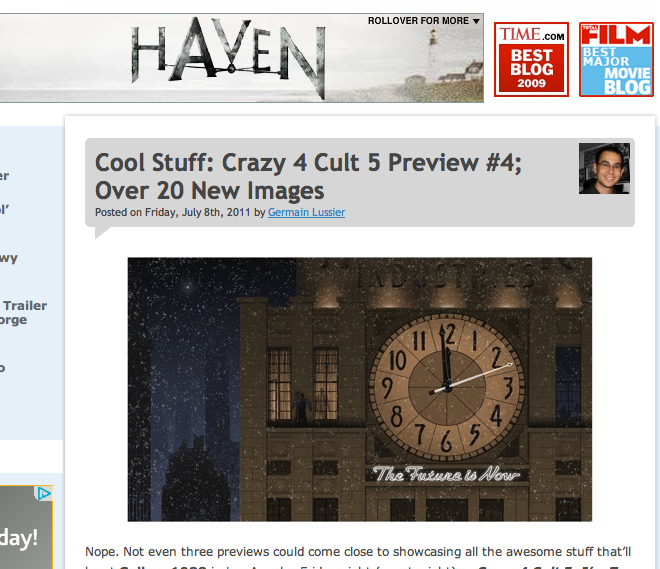Open Germain Lussier author link
Image resolution: width=660 pixels, height=569 pixels.
[x=306, y=212]
